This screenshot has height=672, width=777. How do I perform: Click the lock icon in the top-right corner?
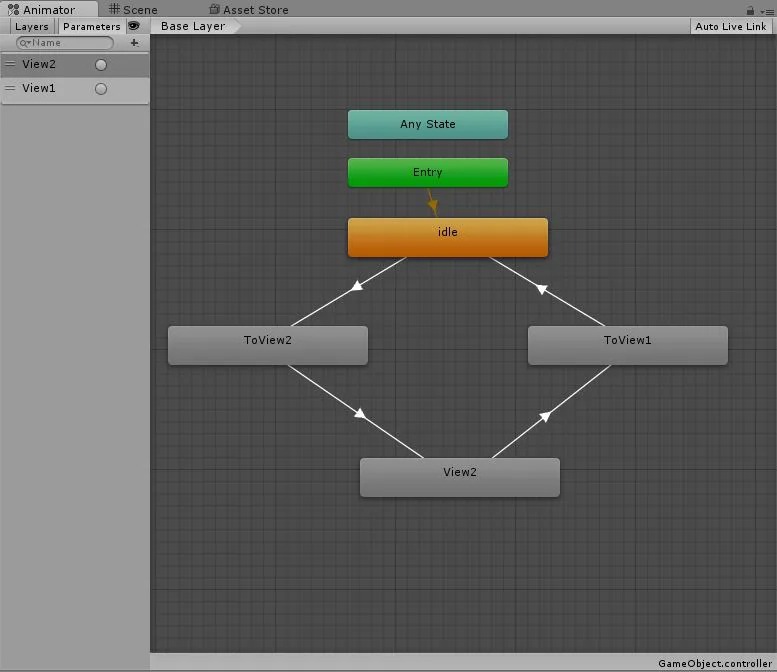751,10
